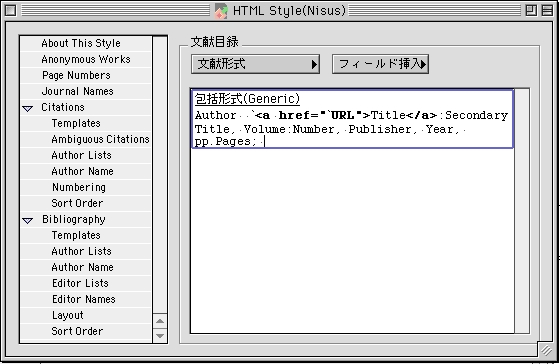Select Sort Order under Citations
The height and width of the screenshot is (364, 560).
(x=86, y=203)
